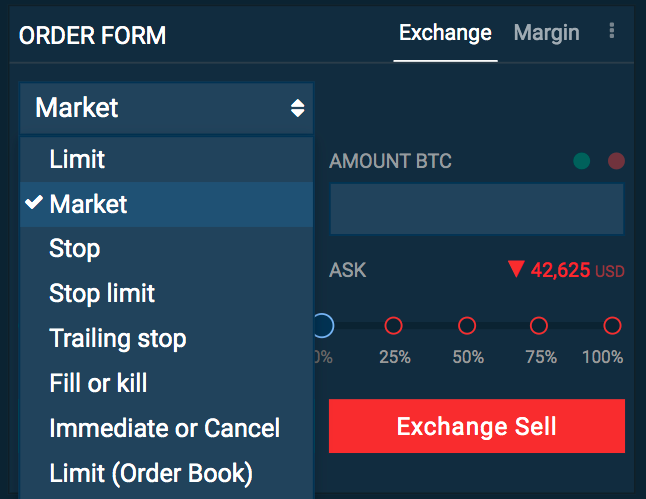Select the 50% amount marker
The width and height of the screenshot is (646, 499).
point(467,326)
